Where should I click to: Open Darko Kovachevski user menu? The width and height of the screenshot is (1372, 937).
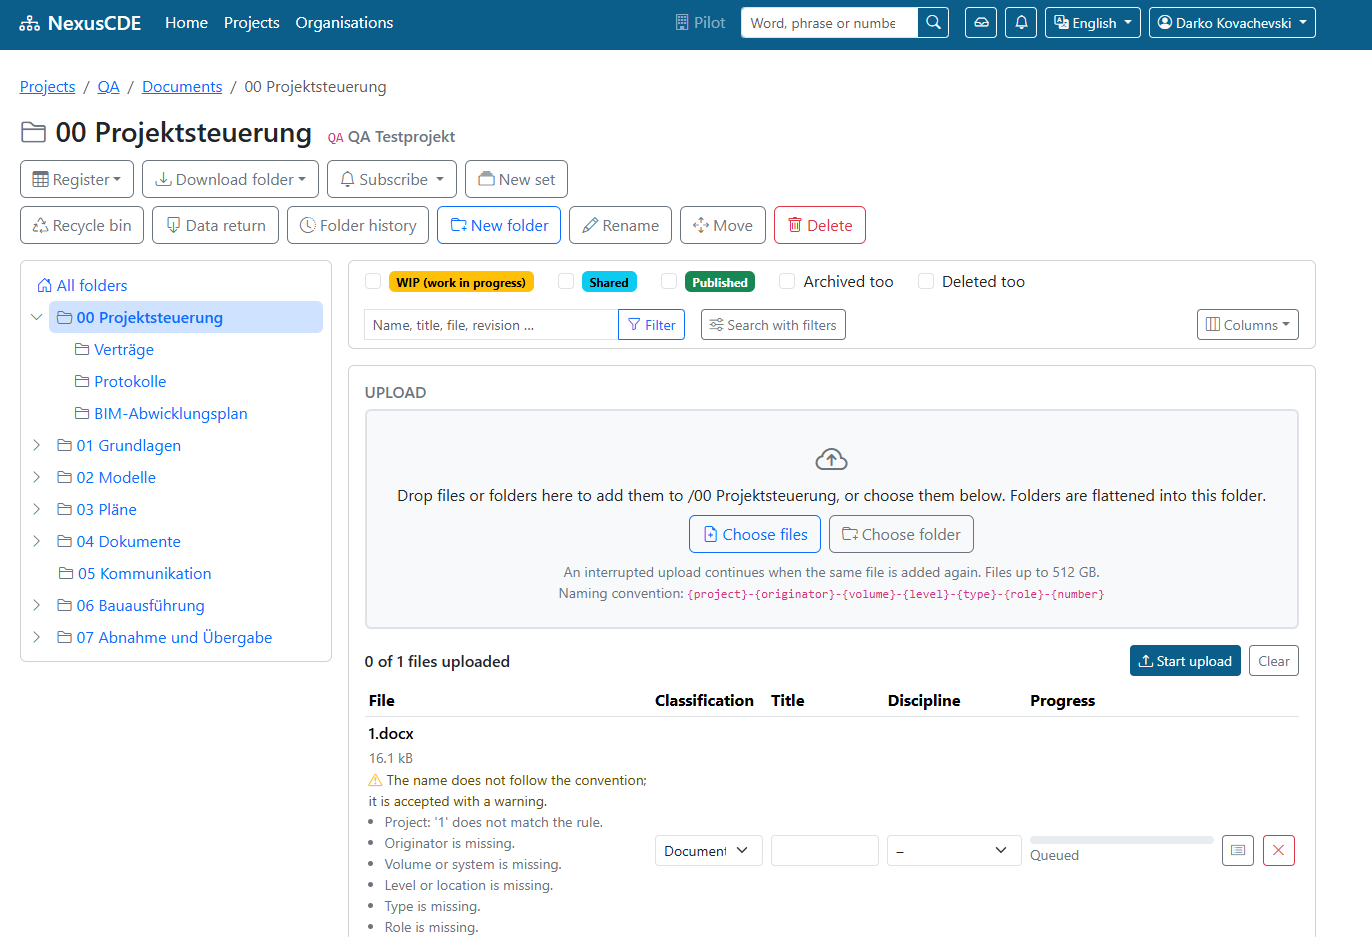(1232, 23)
